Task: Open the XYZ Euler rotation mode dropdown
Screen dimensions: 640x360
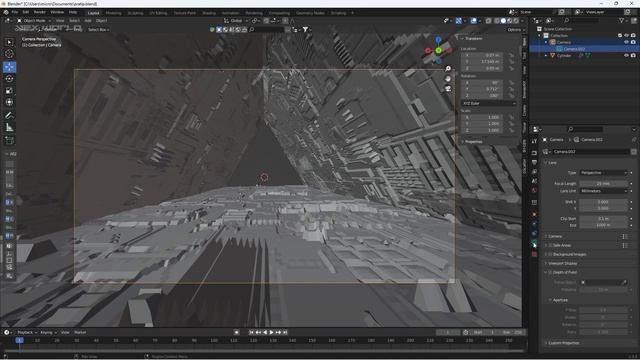Action: click(x=489, y=104)
